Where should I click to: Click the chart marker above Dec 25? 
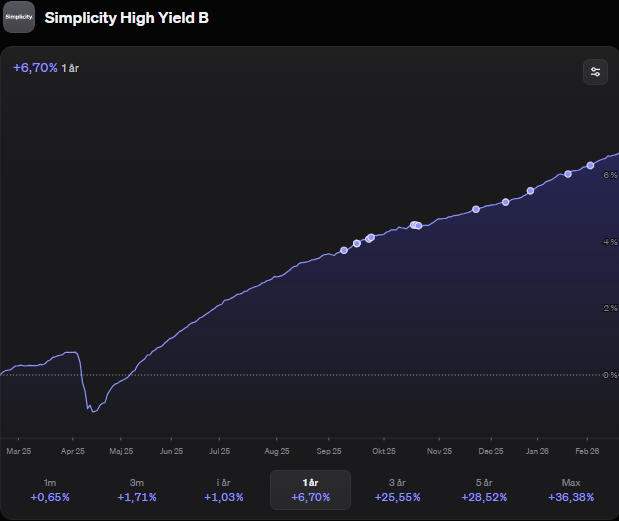(x=476, y=209)
